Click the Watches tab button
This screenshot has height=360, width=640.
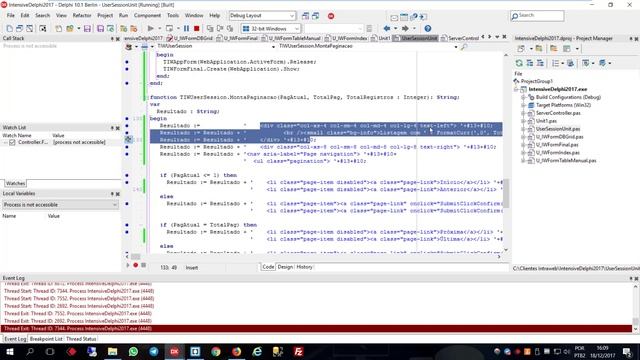tap(16, 183)
